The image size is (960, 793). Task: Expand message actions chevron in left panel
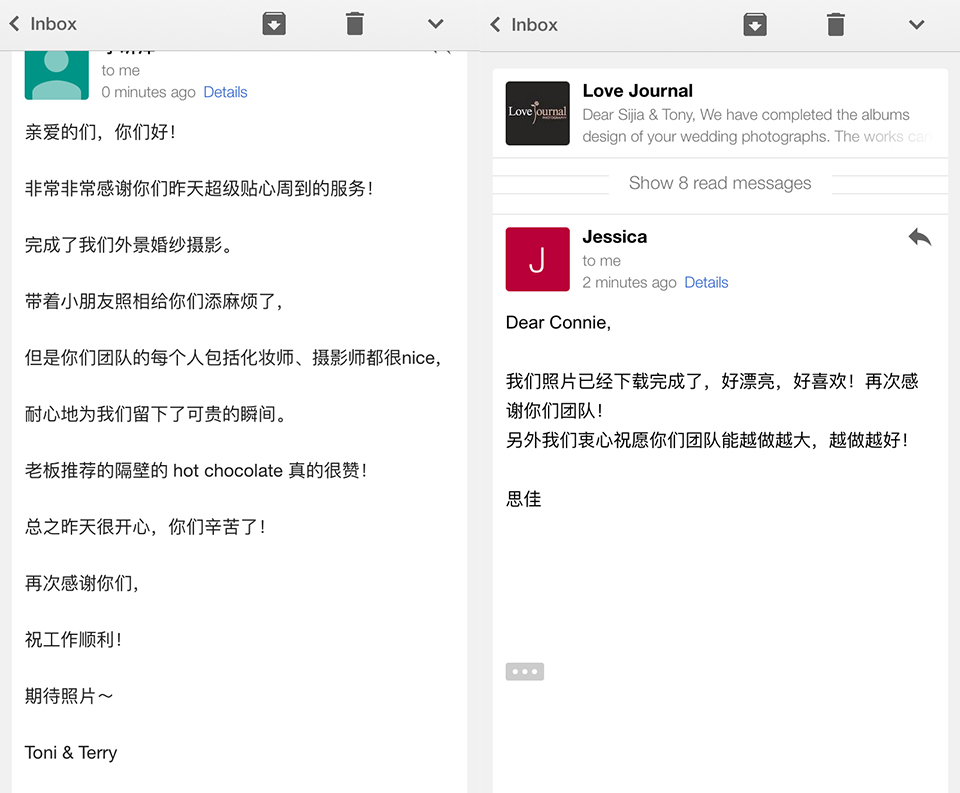435,23
